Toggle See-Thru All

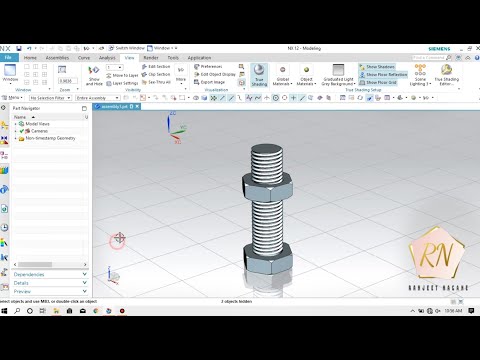tap(156, 82)
